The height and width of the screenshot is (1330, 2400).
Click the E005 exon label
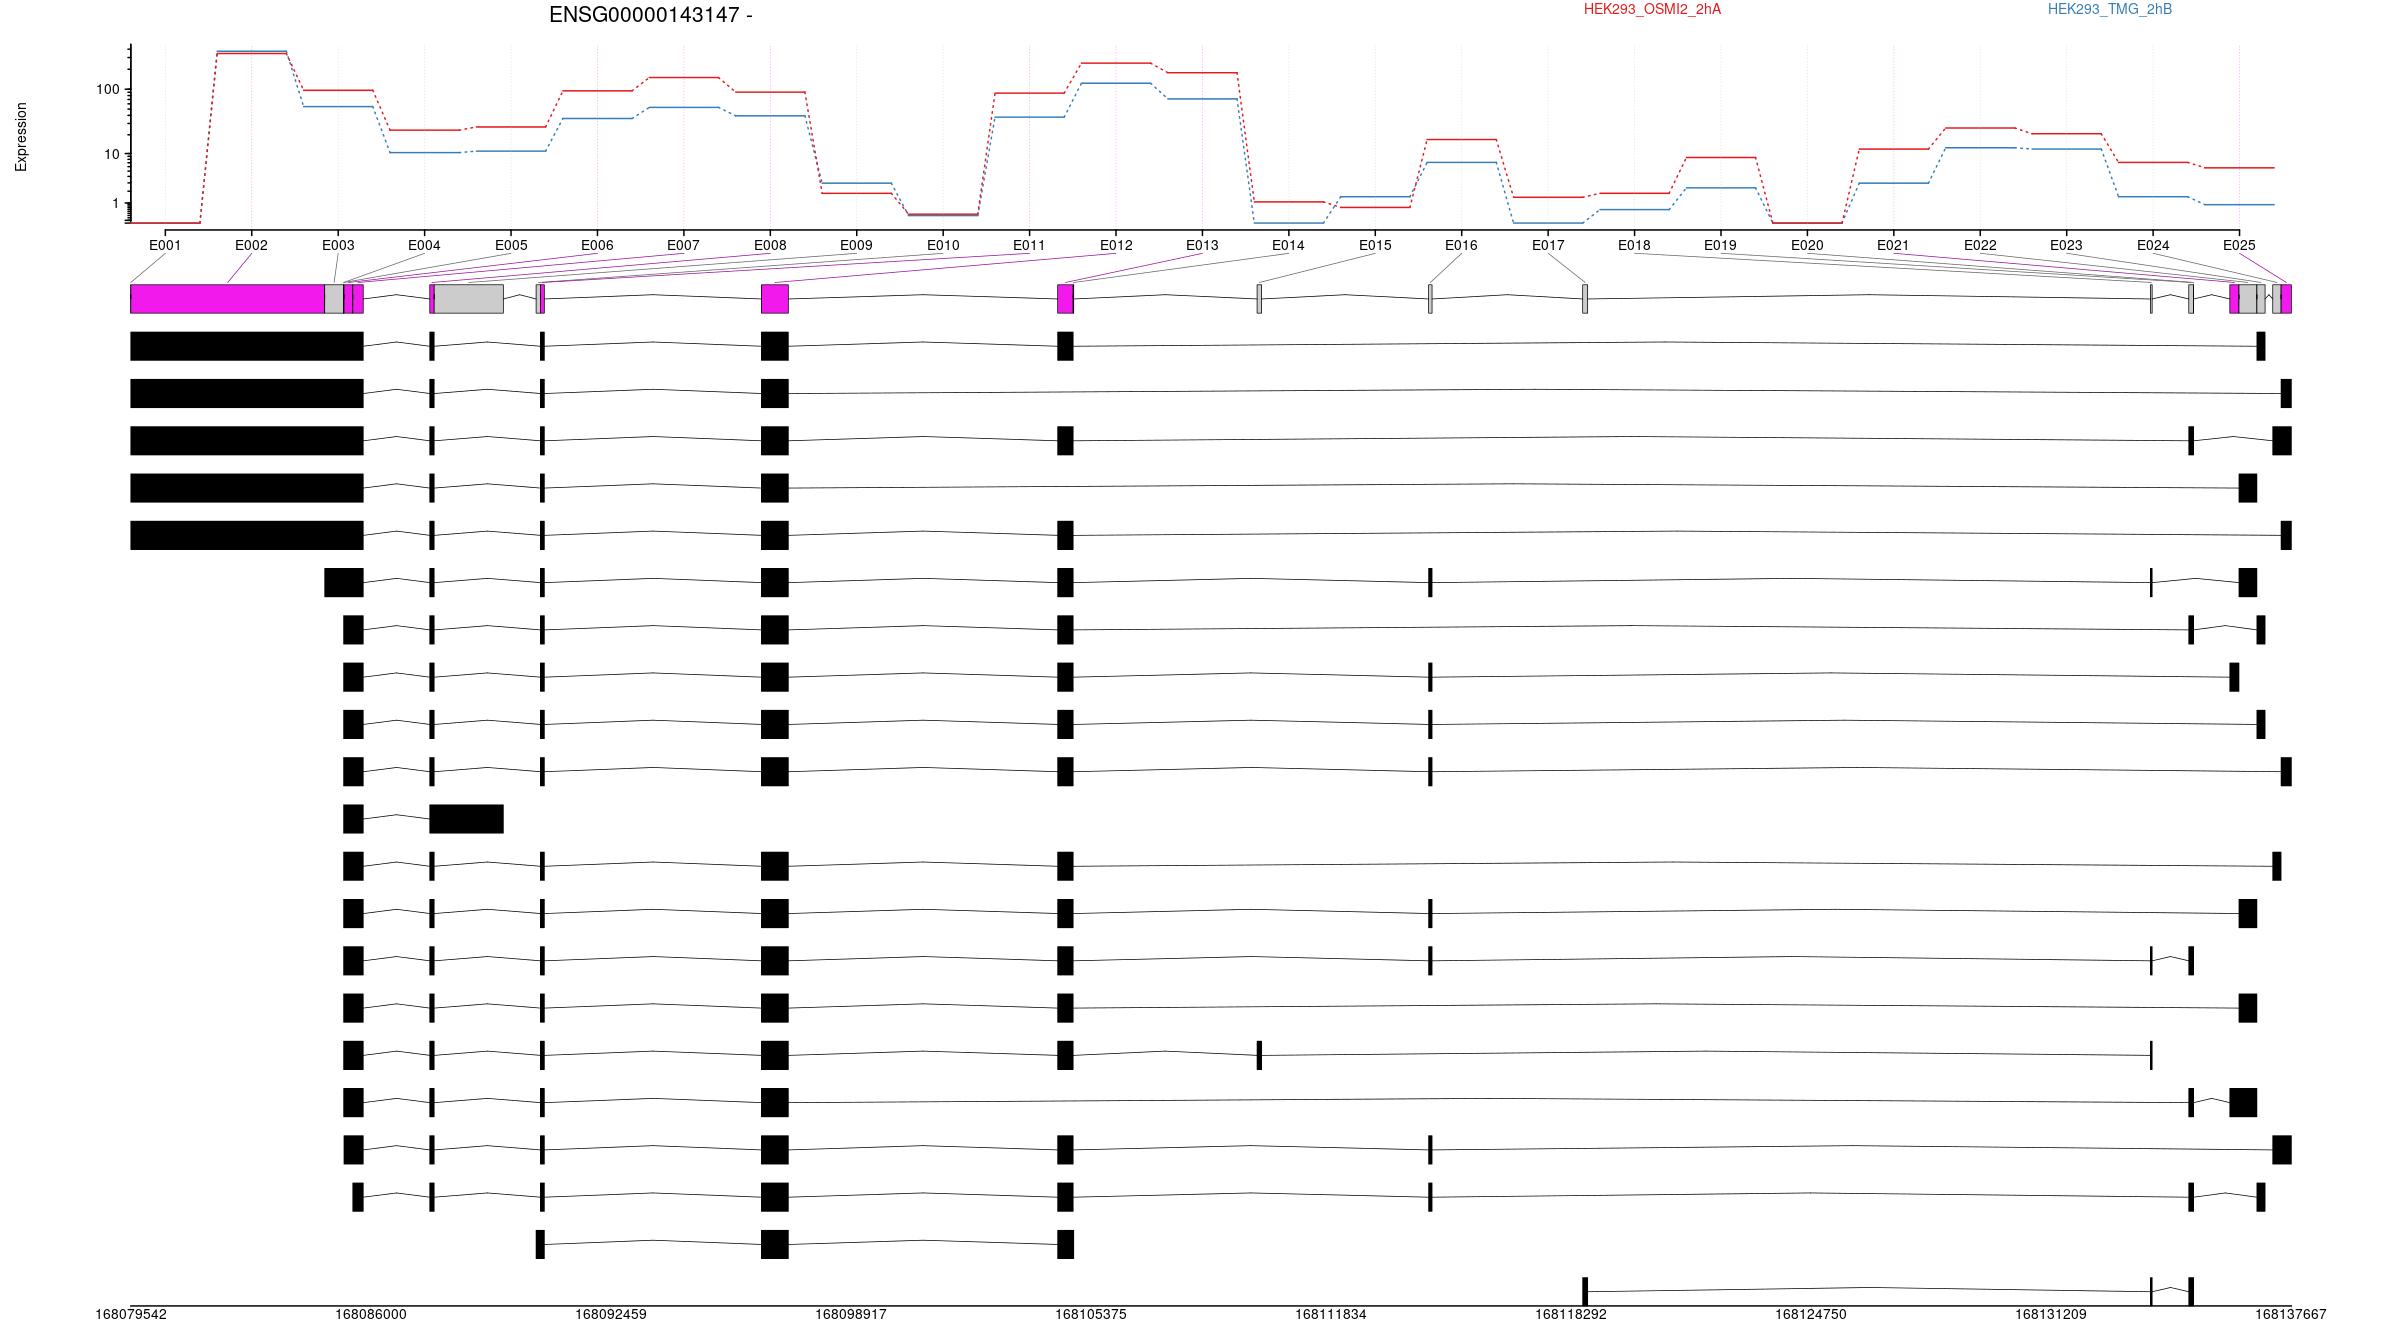pyautogui.click(x=511, y=245)
